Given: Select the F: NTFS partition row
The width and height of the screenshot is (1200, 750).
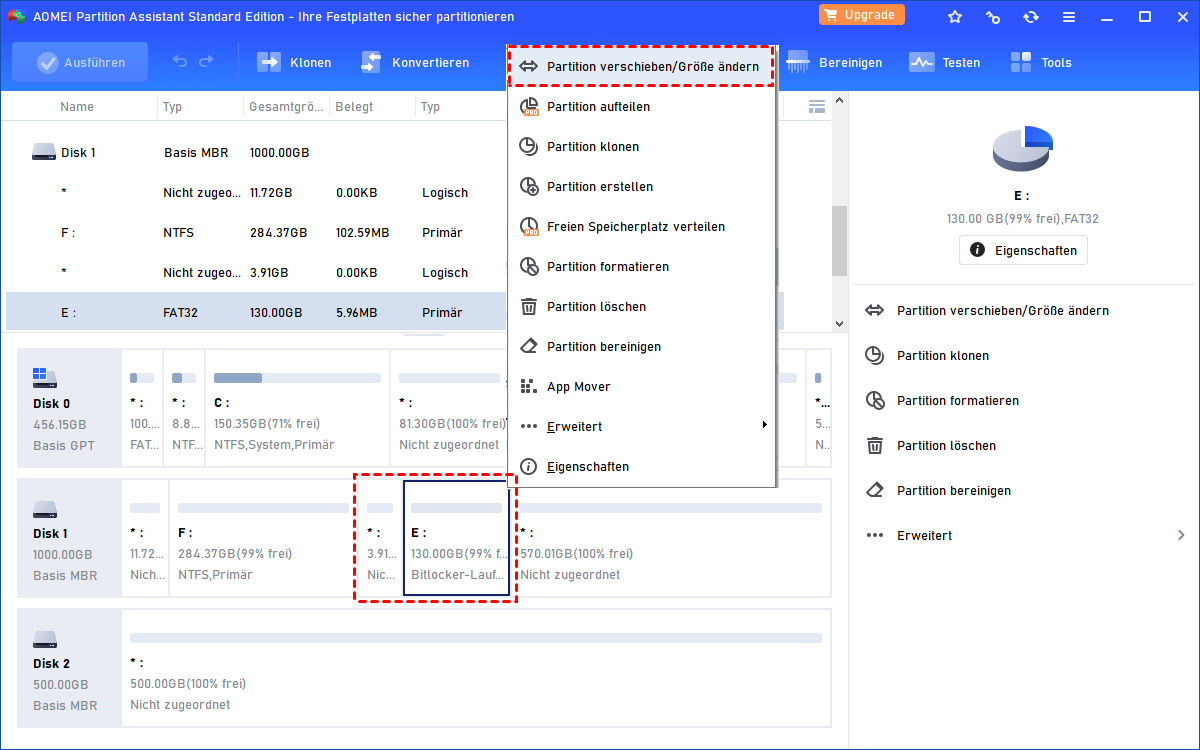Looking at the screenshot, I should tap(255, 233).
